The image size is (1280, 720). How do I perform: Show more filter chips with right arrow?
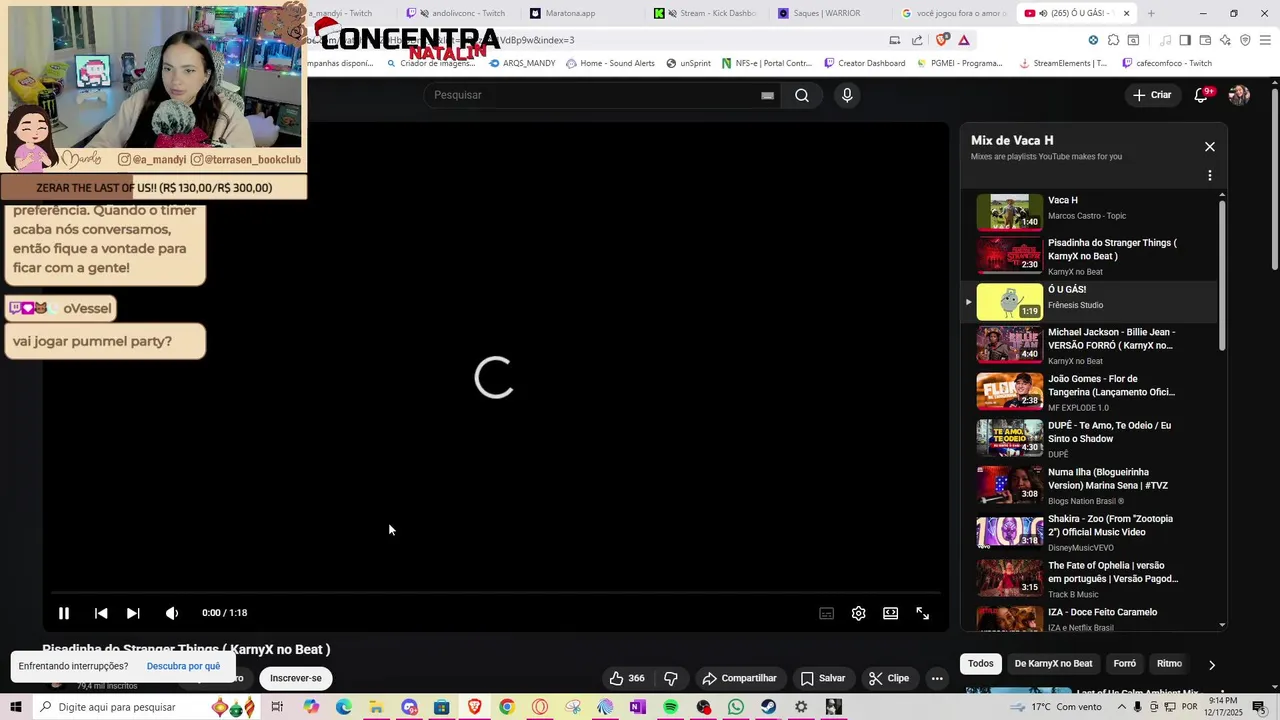pos(1212,665)
